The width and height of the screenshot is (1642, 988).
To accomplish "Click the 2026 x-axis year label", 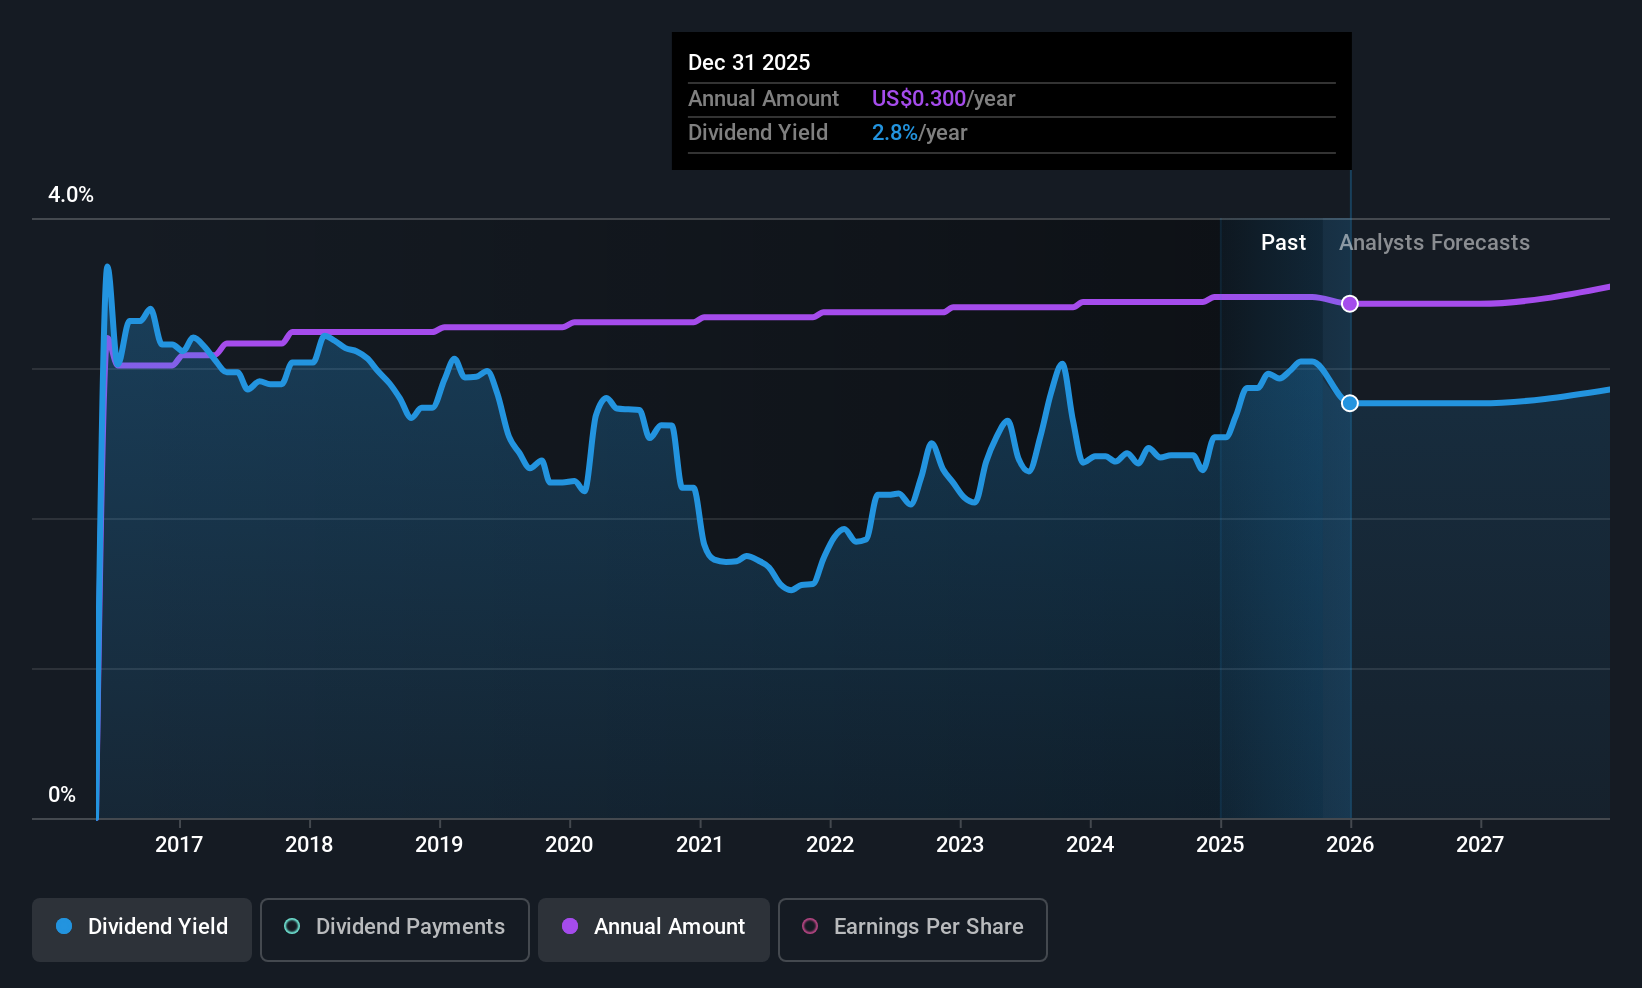I will (x=1350, y=844).
